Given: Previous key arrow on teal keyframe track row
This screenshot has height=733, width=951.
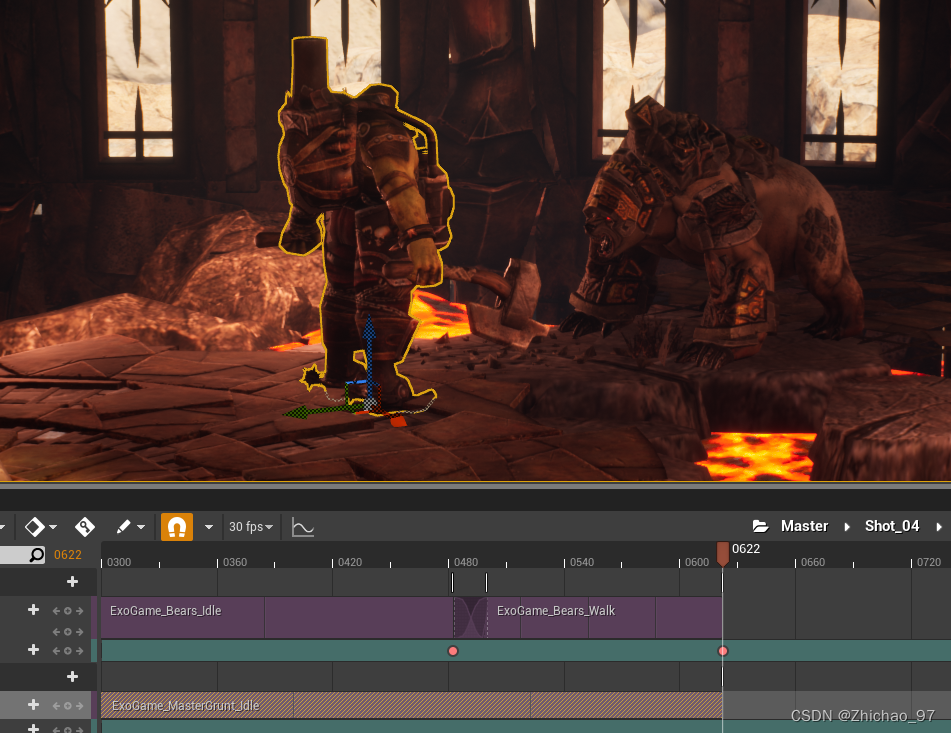Looking at the screenshot, I should [x=56, y=651].
